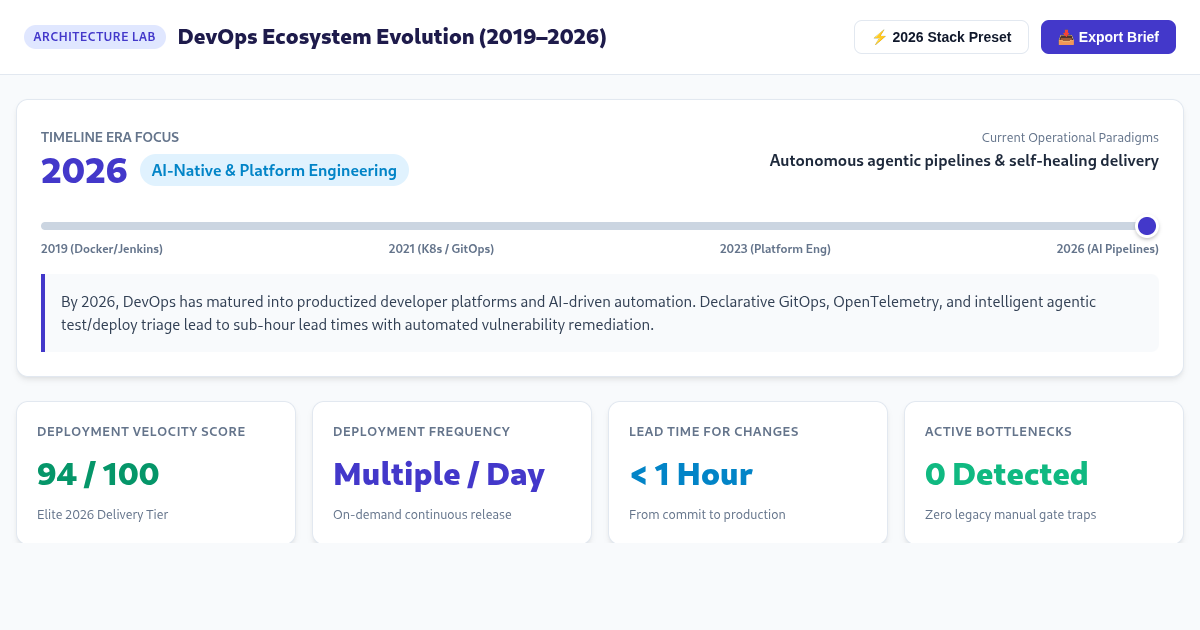This screenshot has width=1200, height=630.
Task: Click the < 1 Hour lead time value
Action: tap(691, 473)
